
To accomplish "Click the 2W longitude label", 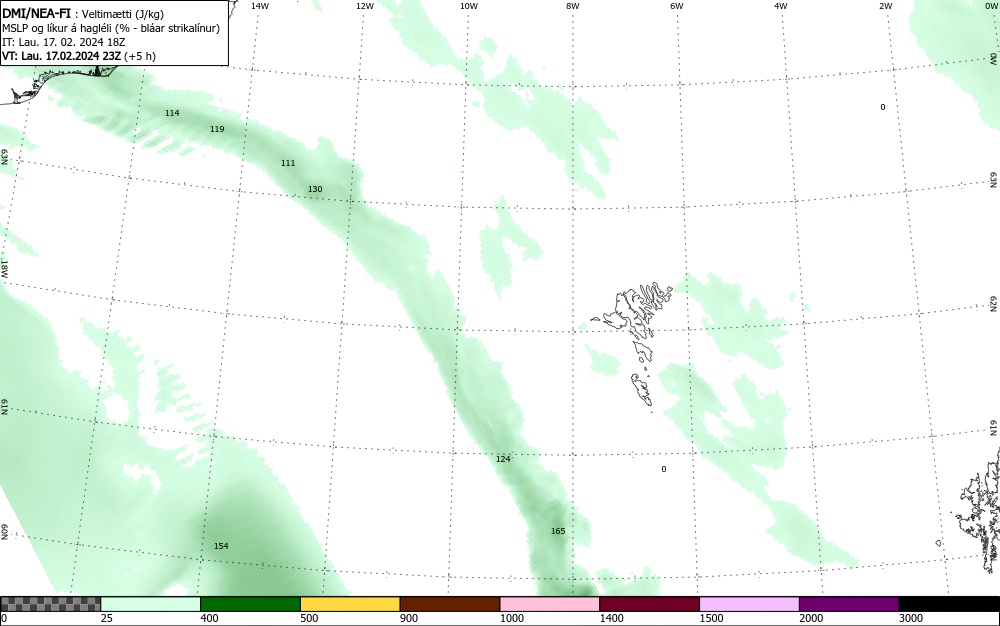I will tap(885, 6).
